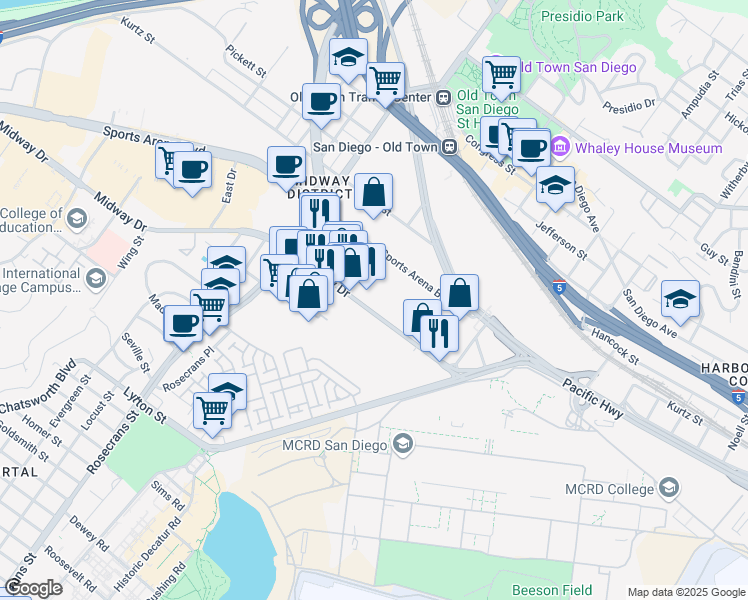748x600 pixels.
Task: Select the grocery cart marker near the transit center
Action: 386,81
